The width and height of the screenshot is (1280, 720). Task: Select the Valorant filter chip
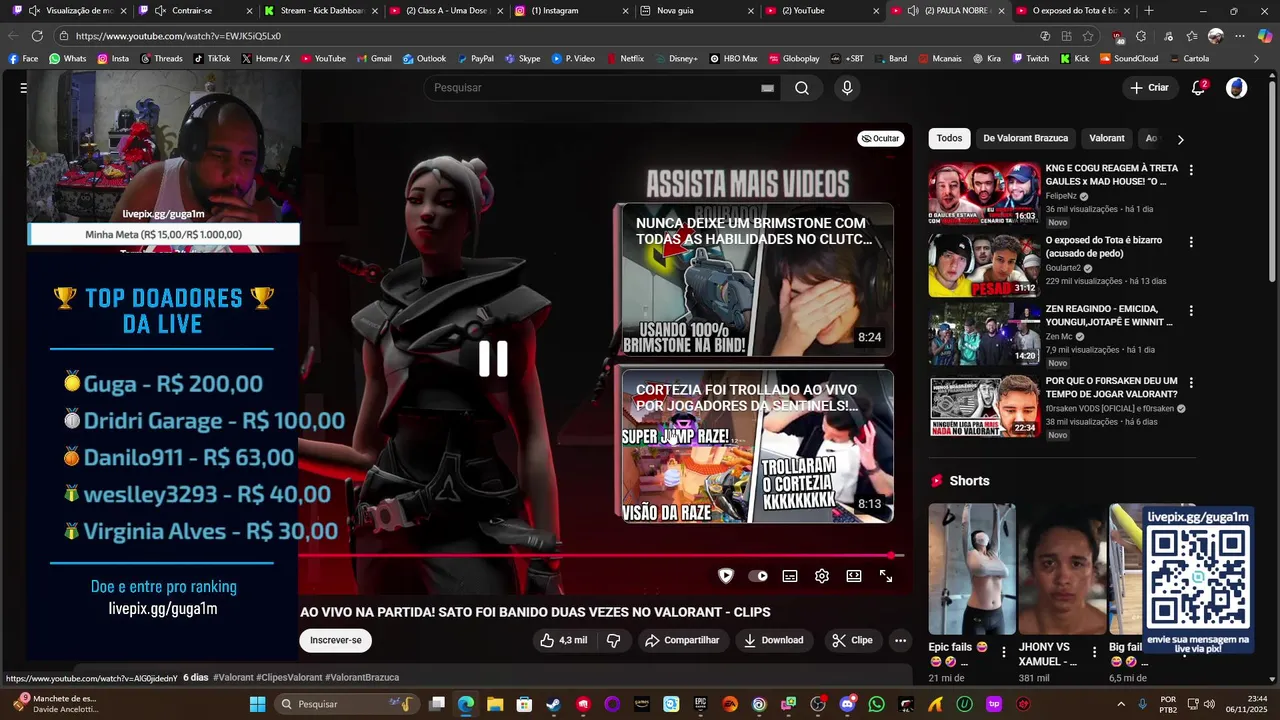pos(1106,138)
